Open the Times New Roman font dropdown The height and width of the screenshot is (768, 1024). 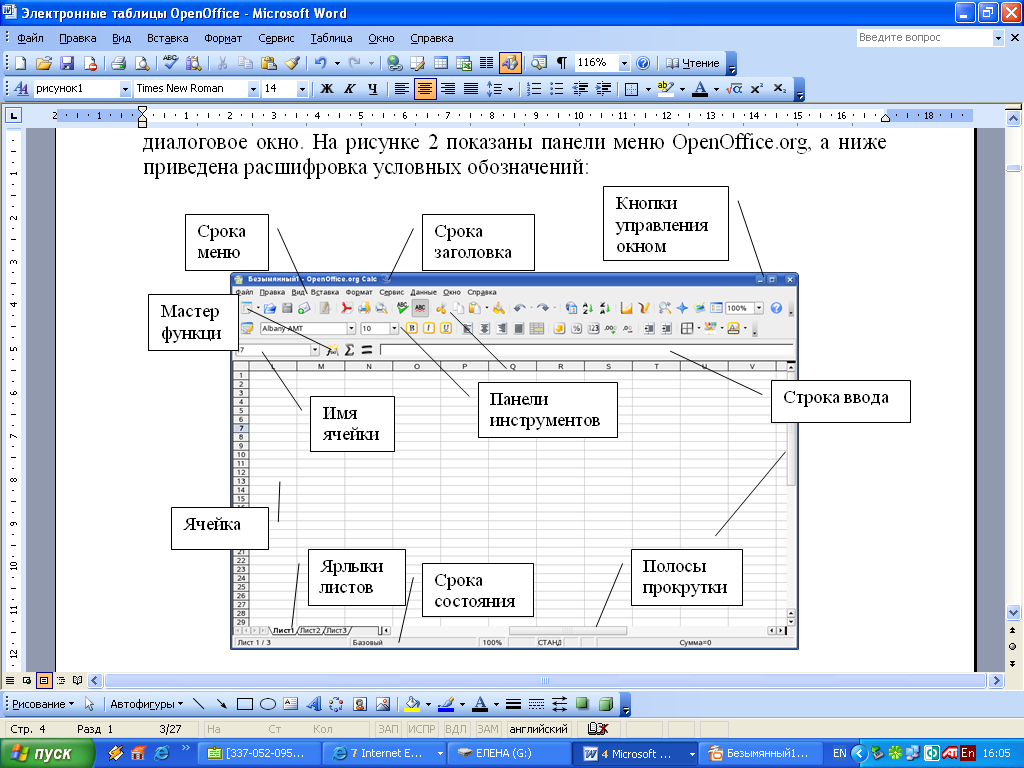253,89
